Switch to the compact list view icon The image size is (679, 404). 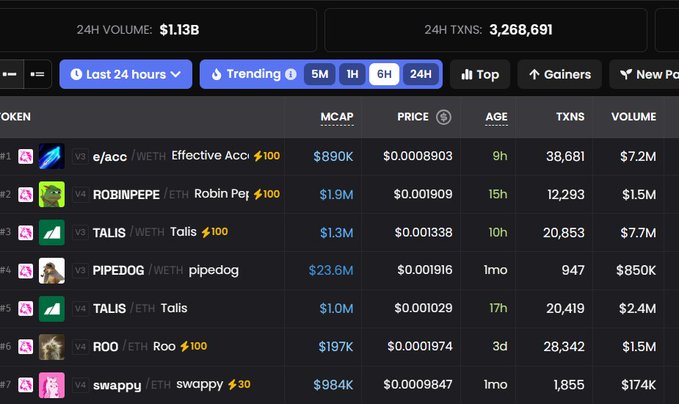10,74
